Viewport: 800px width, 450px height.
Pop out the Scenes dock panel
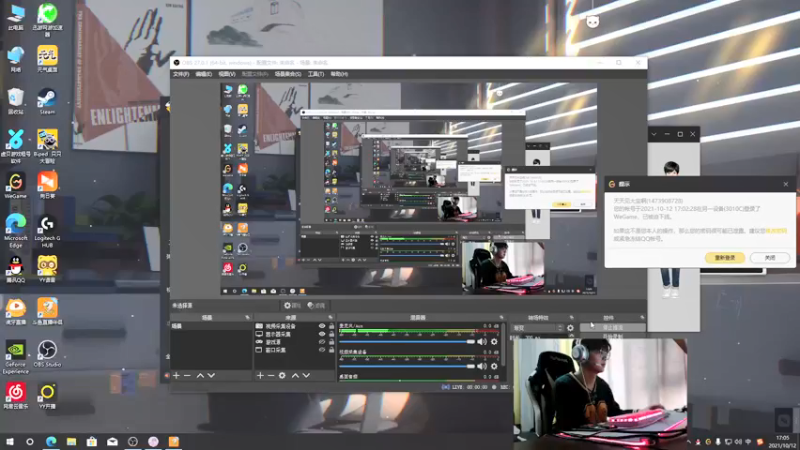247,317
